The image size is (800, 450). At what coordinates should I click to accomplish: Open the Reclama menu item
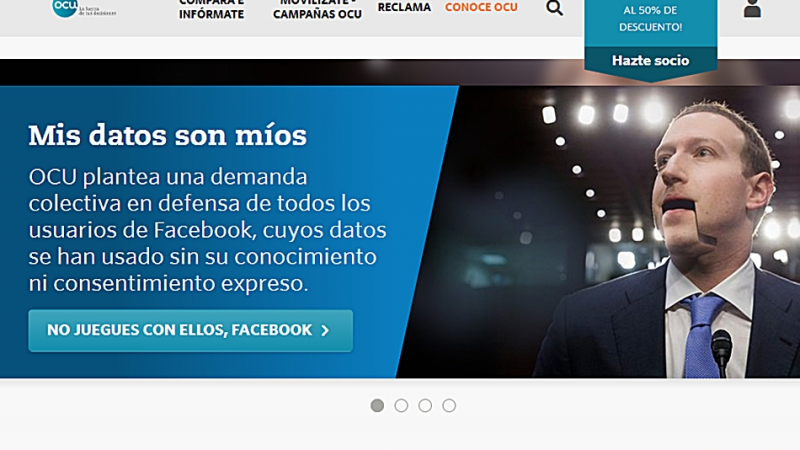[x=404, y=7]
